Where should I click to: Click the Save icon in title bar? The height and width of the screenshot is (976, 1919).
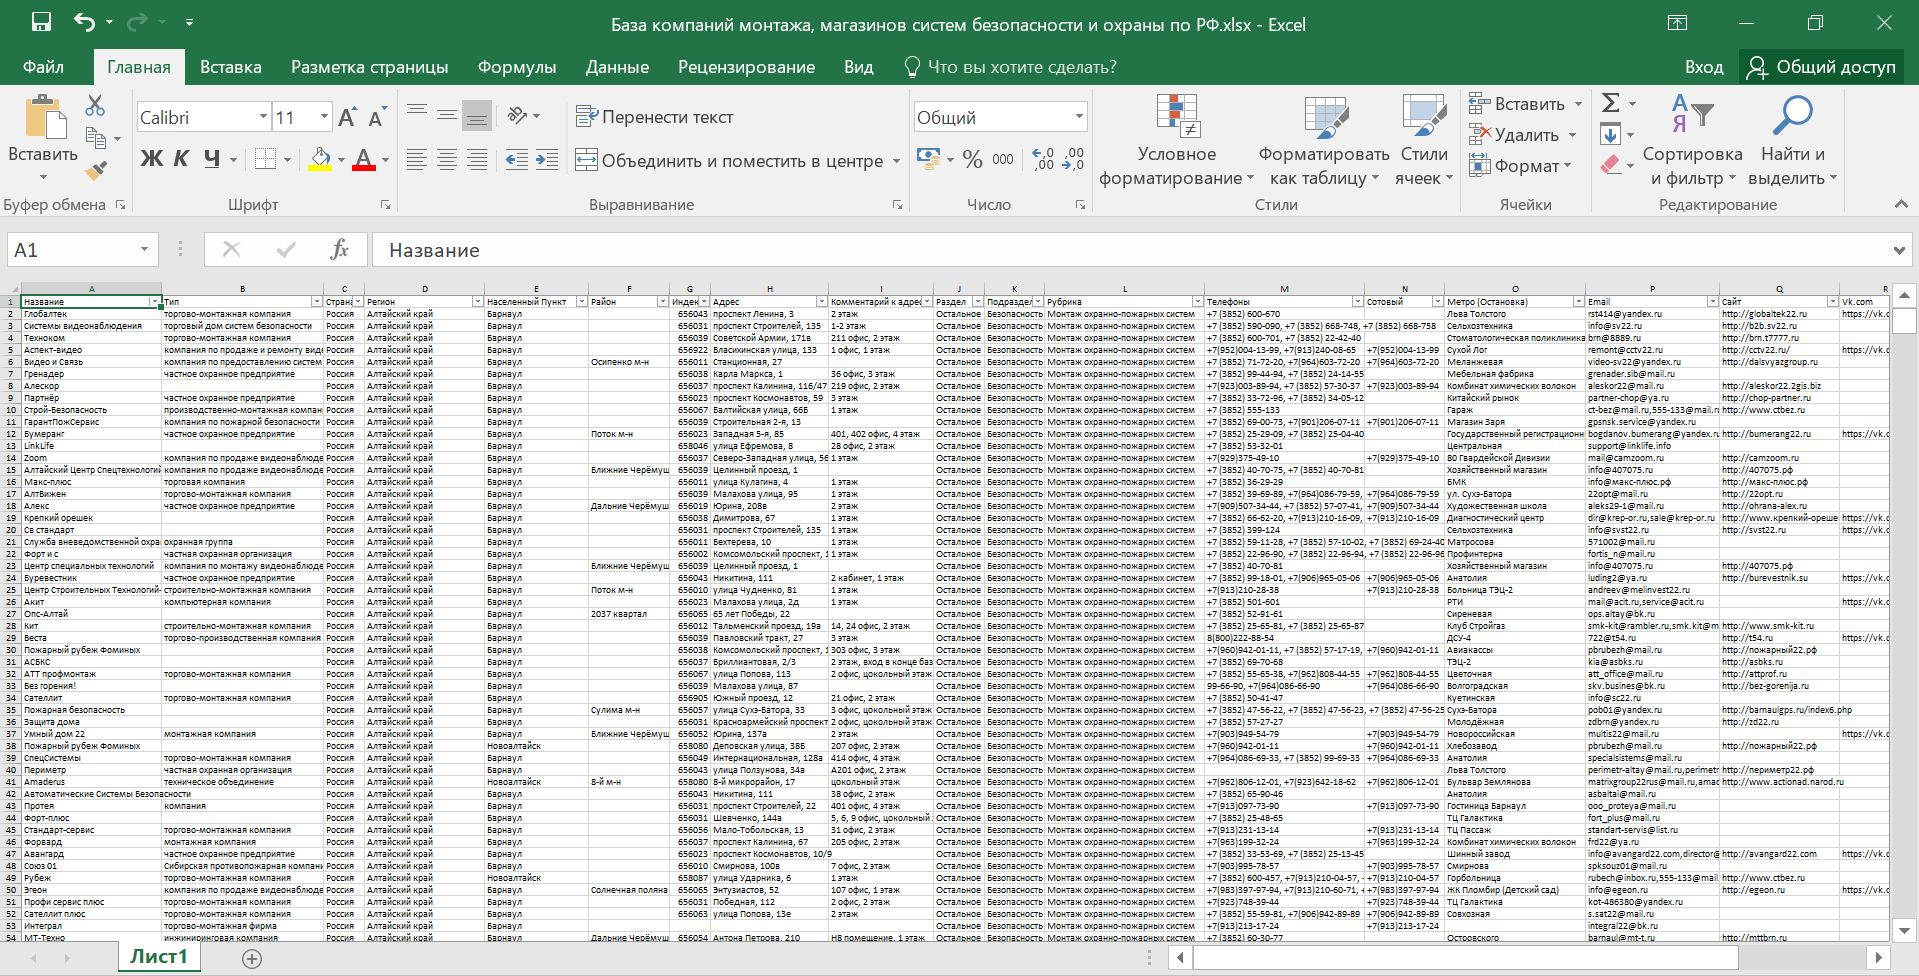[x=41, y=23]
